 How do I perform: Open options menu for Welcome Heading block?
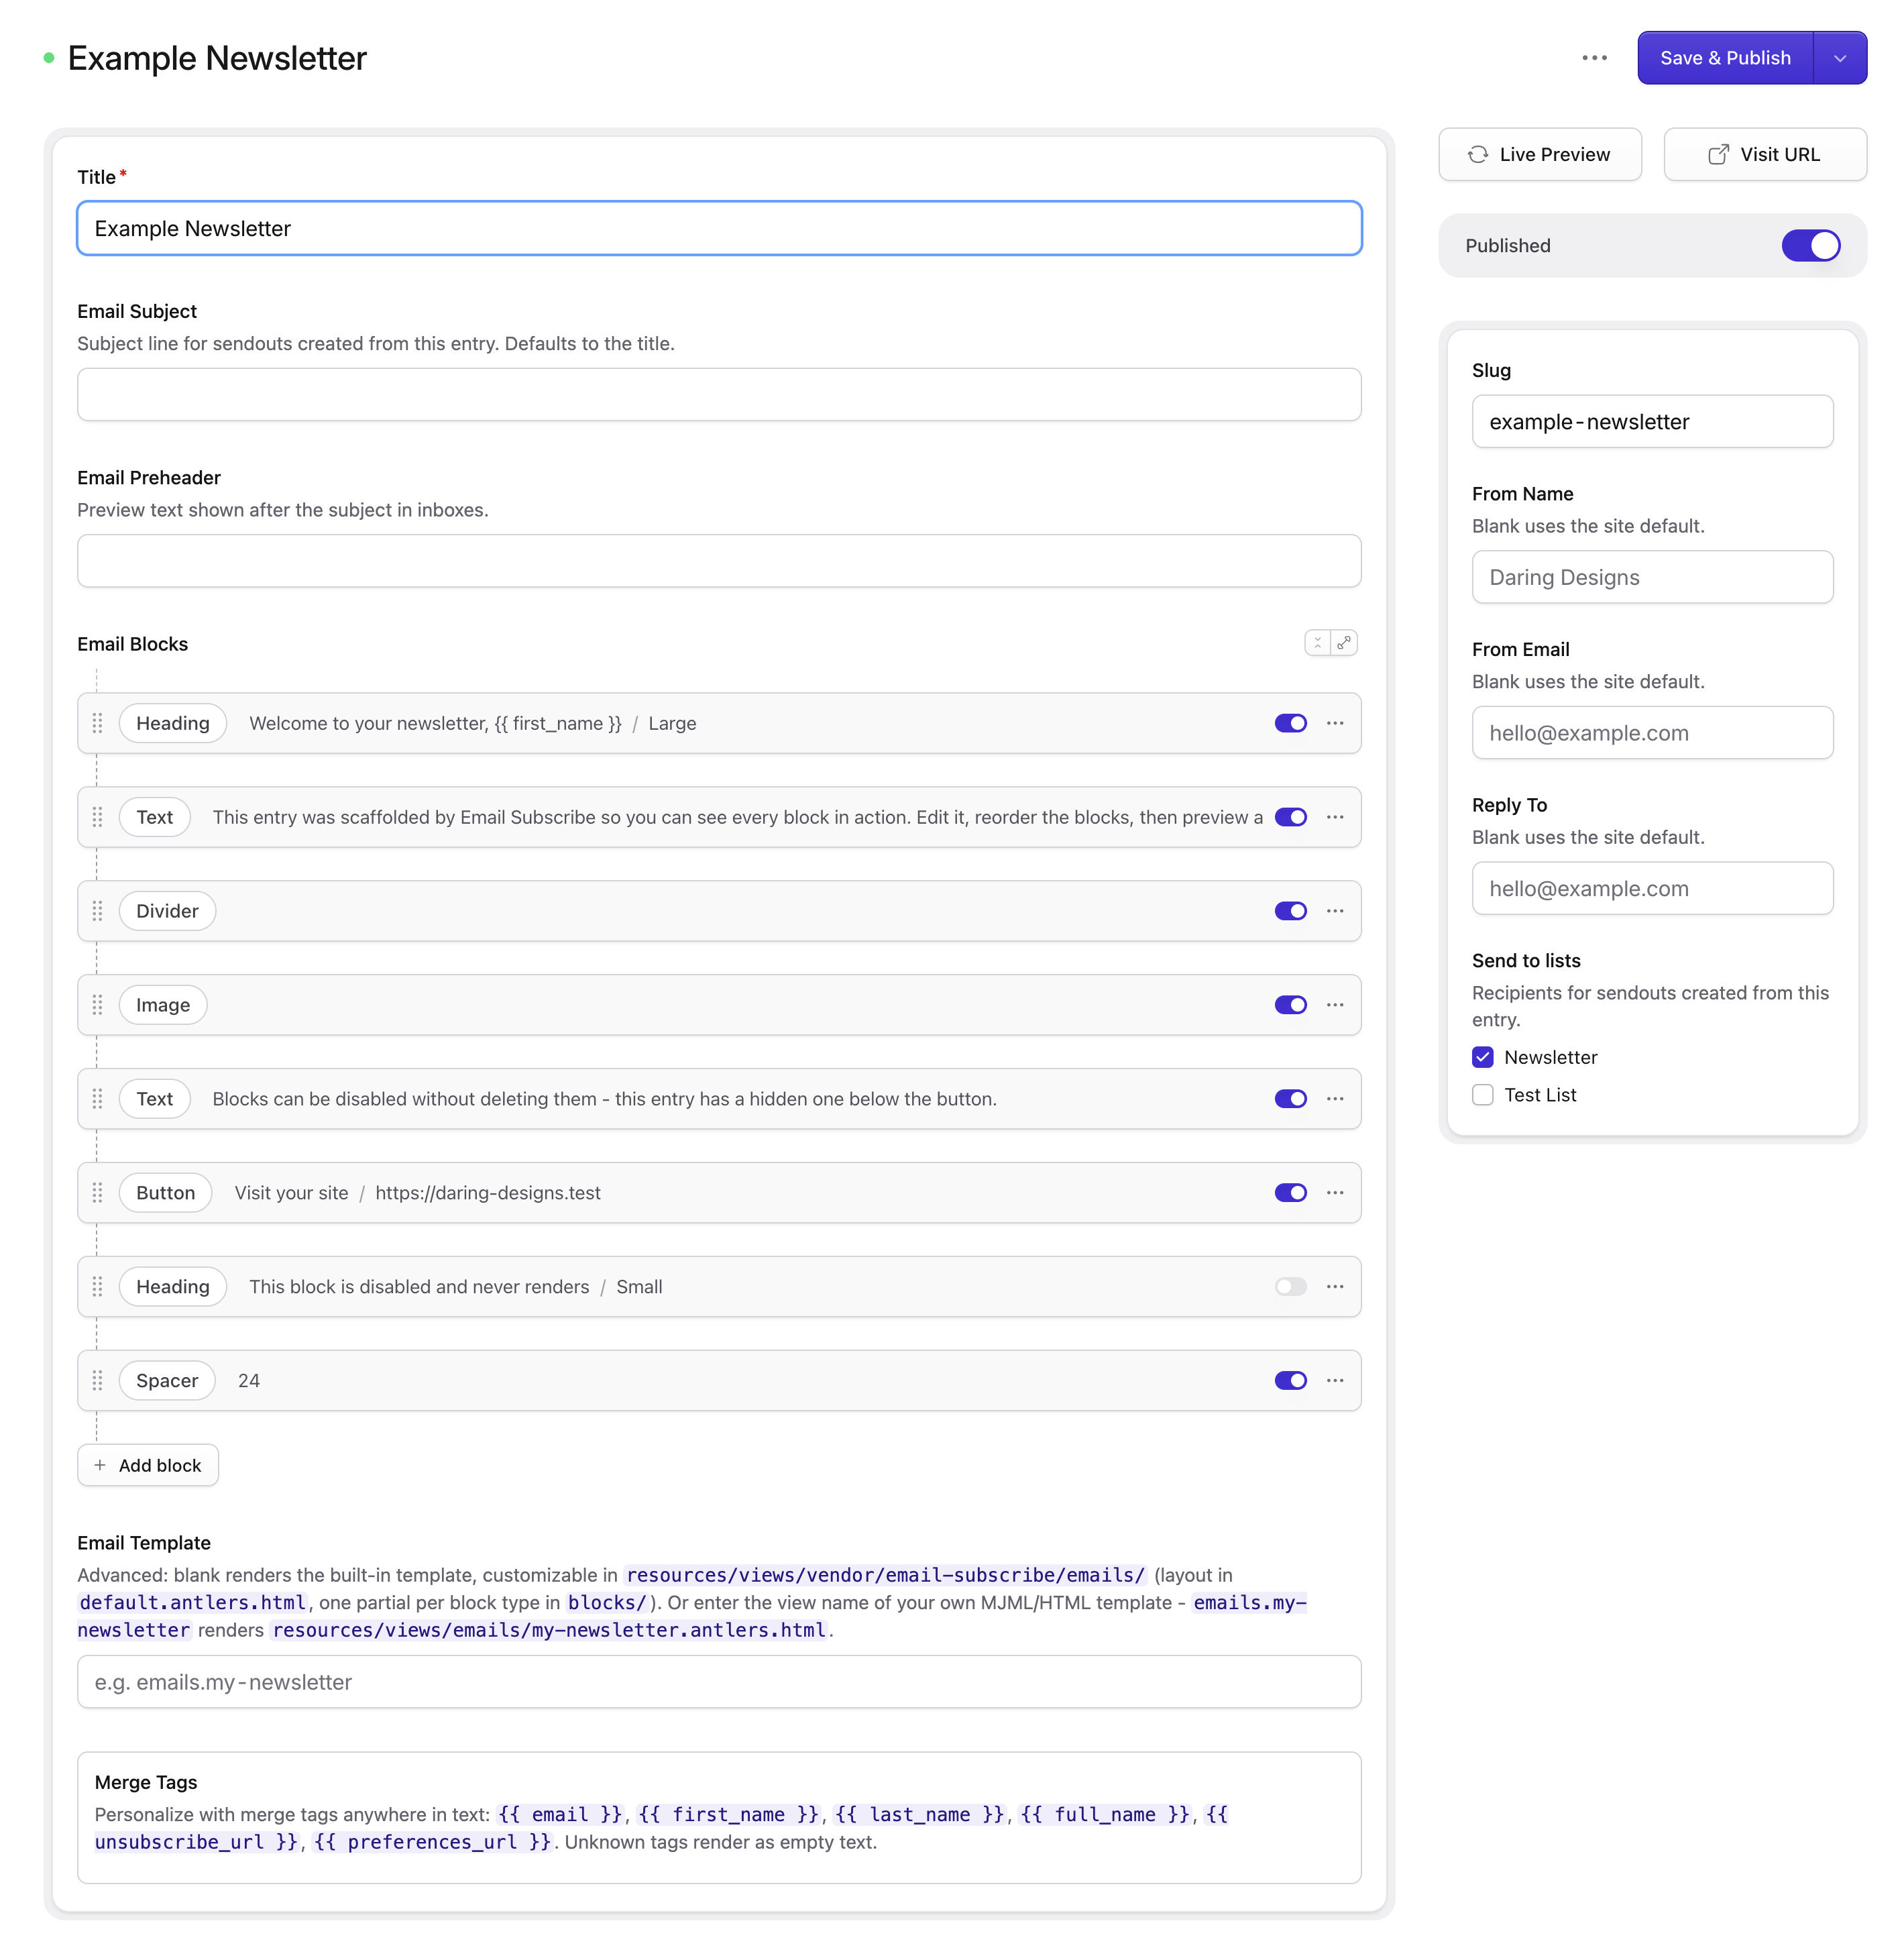point(1334,723)
